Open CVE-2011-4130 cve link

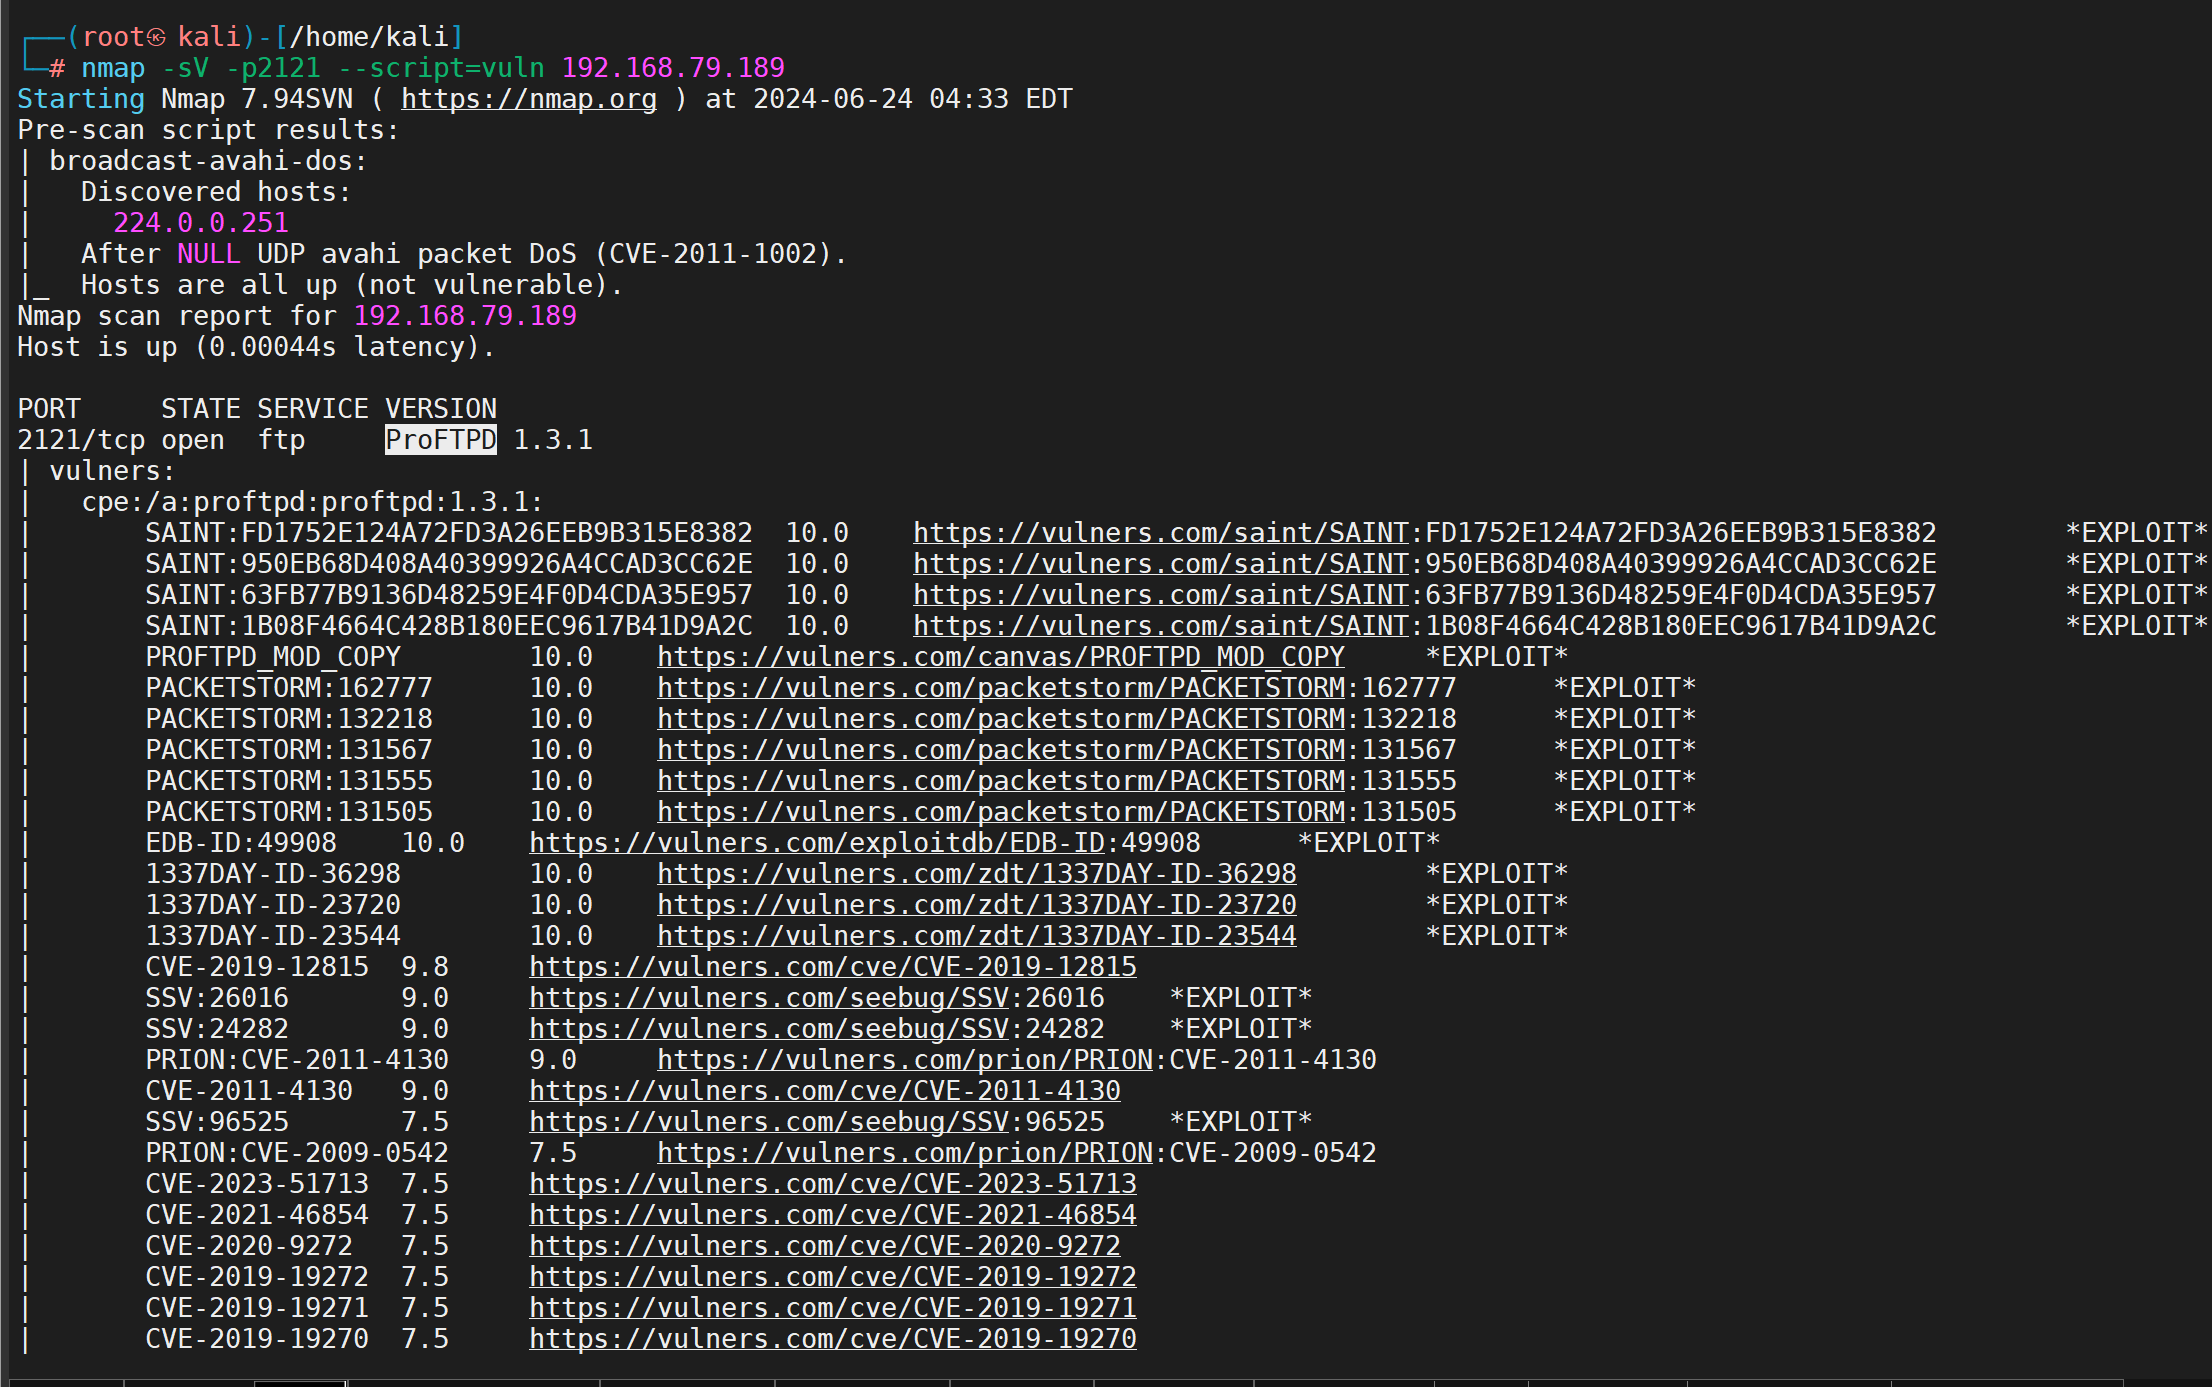[824, 1091]
